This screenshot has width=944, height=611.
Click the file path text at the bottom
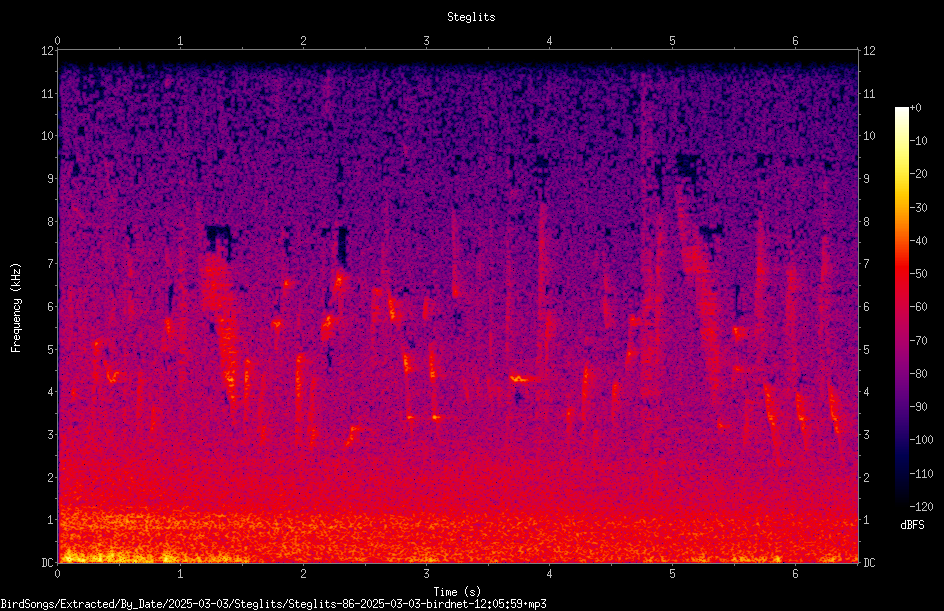tap(273, 604)
